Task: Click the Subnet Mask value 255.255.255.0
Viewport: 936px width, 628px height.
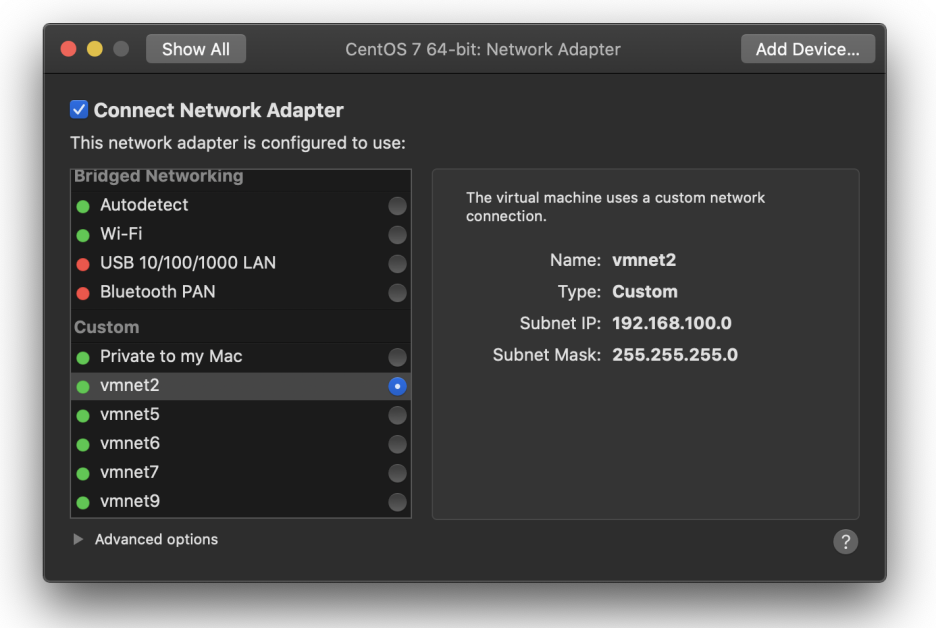Action: pyautogui.click(x=675, y=355)
